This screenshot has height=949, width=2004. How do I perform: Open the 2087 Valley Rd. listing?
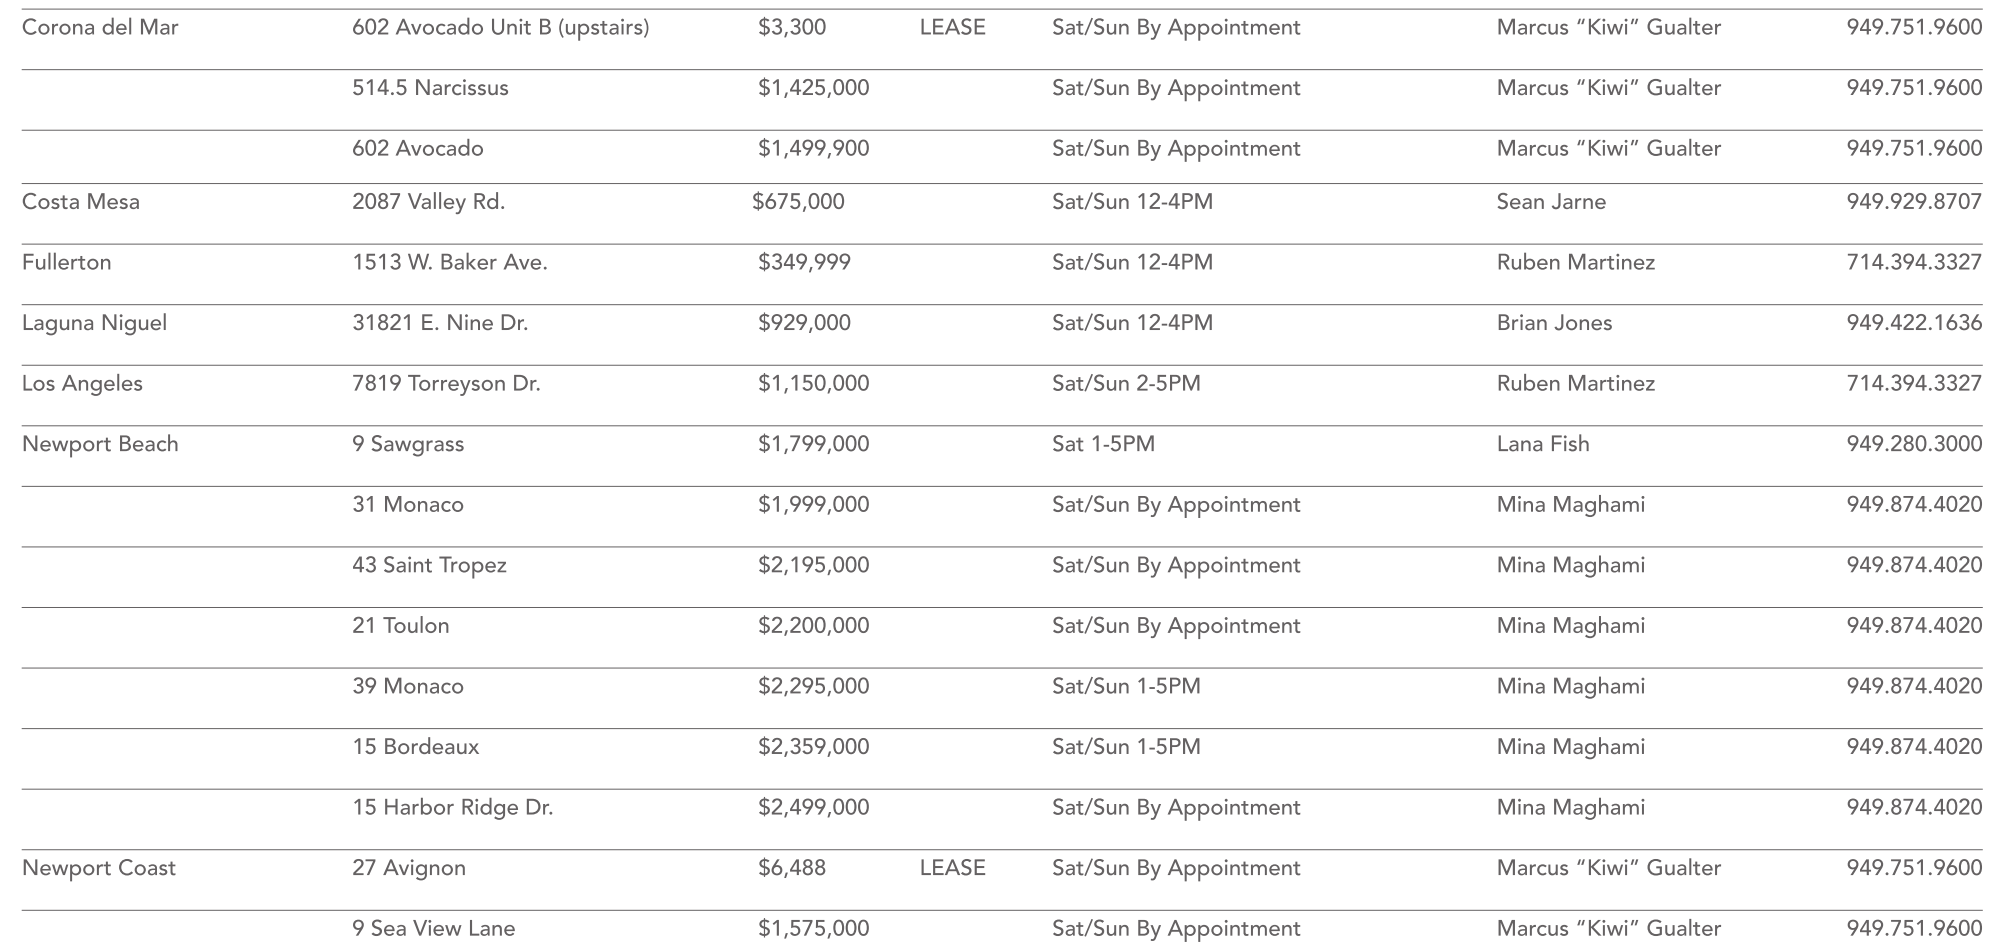click(428, 202)
